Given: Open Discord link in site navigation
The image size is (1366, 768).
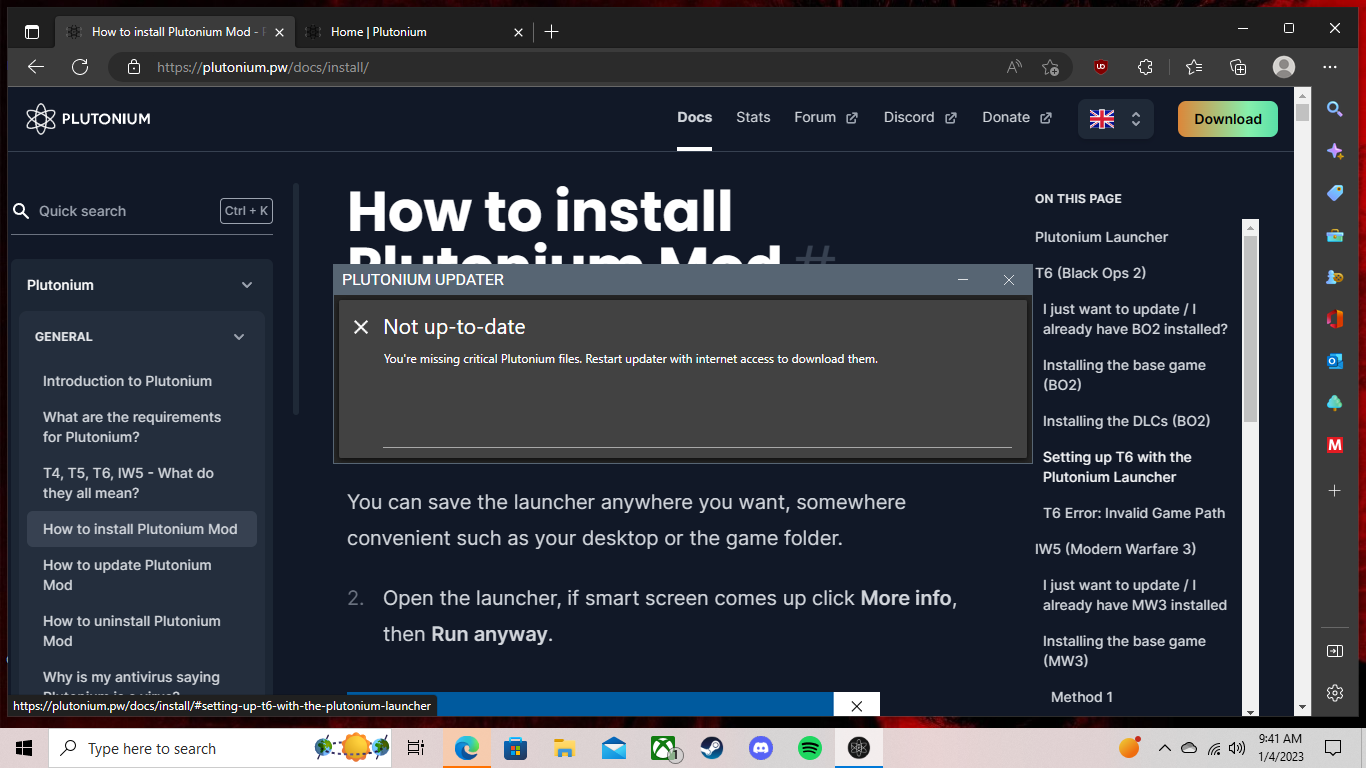Looking at the screenshot, I should pyautogui.click(x=920, y=117).
